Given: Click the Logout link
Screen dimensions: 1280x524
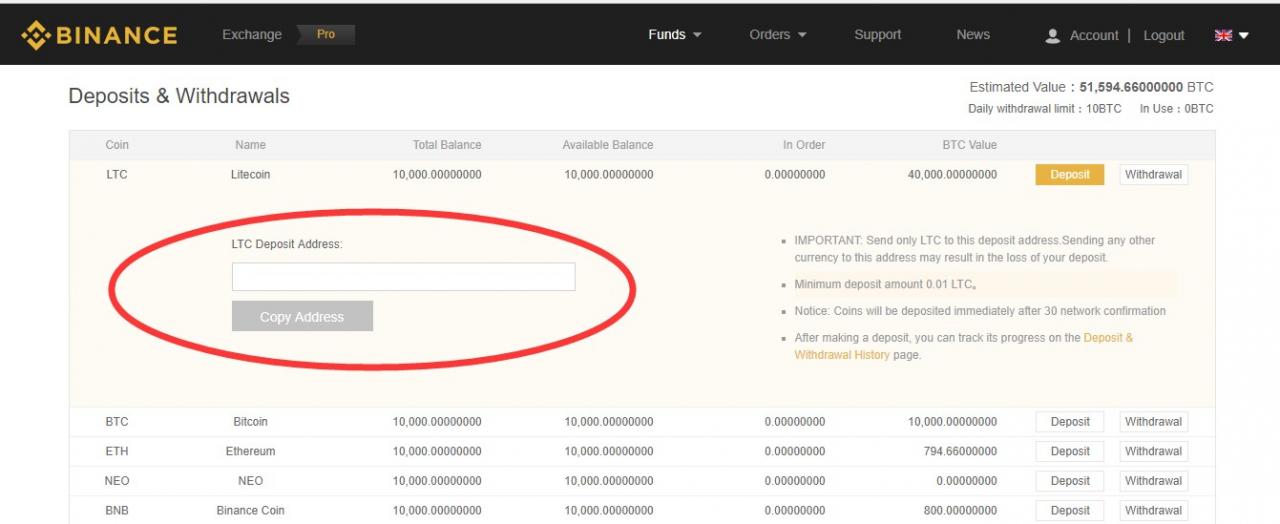Looking at the screenshot, I should tap(1163, 35).
